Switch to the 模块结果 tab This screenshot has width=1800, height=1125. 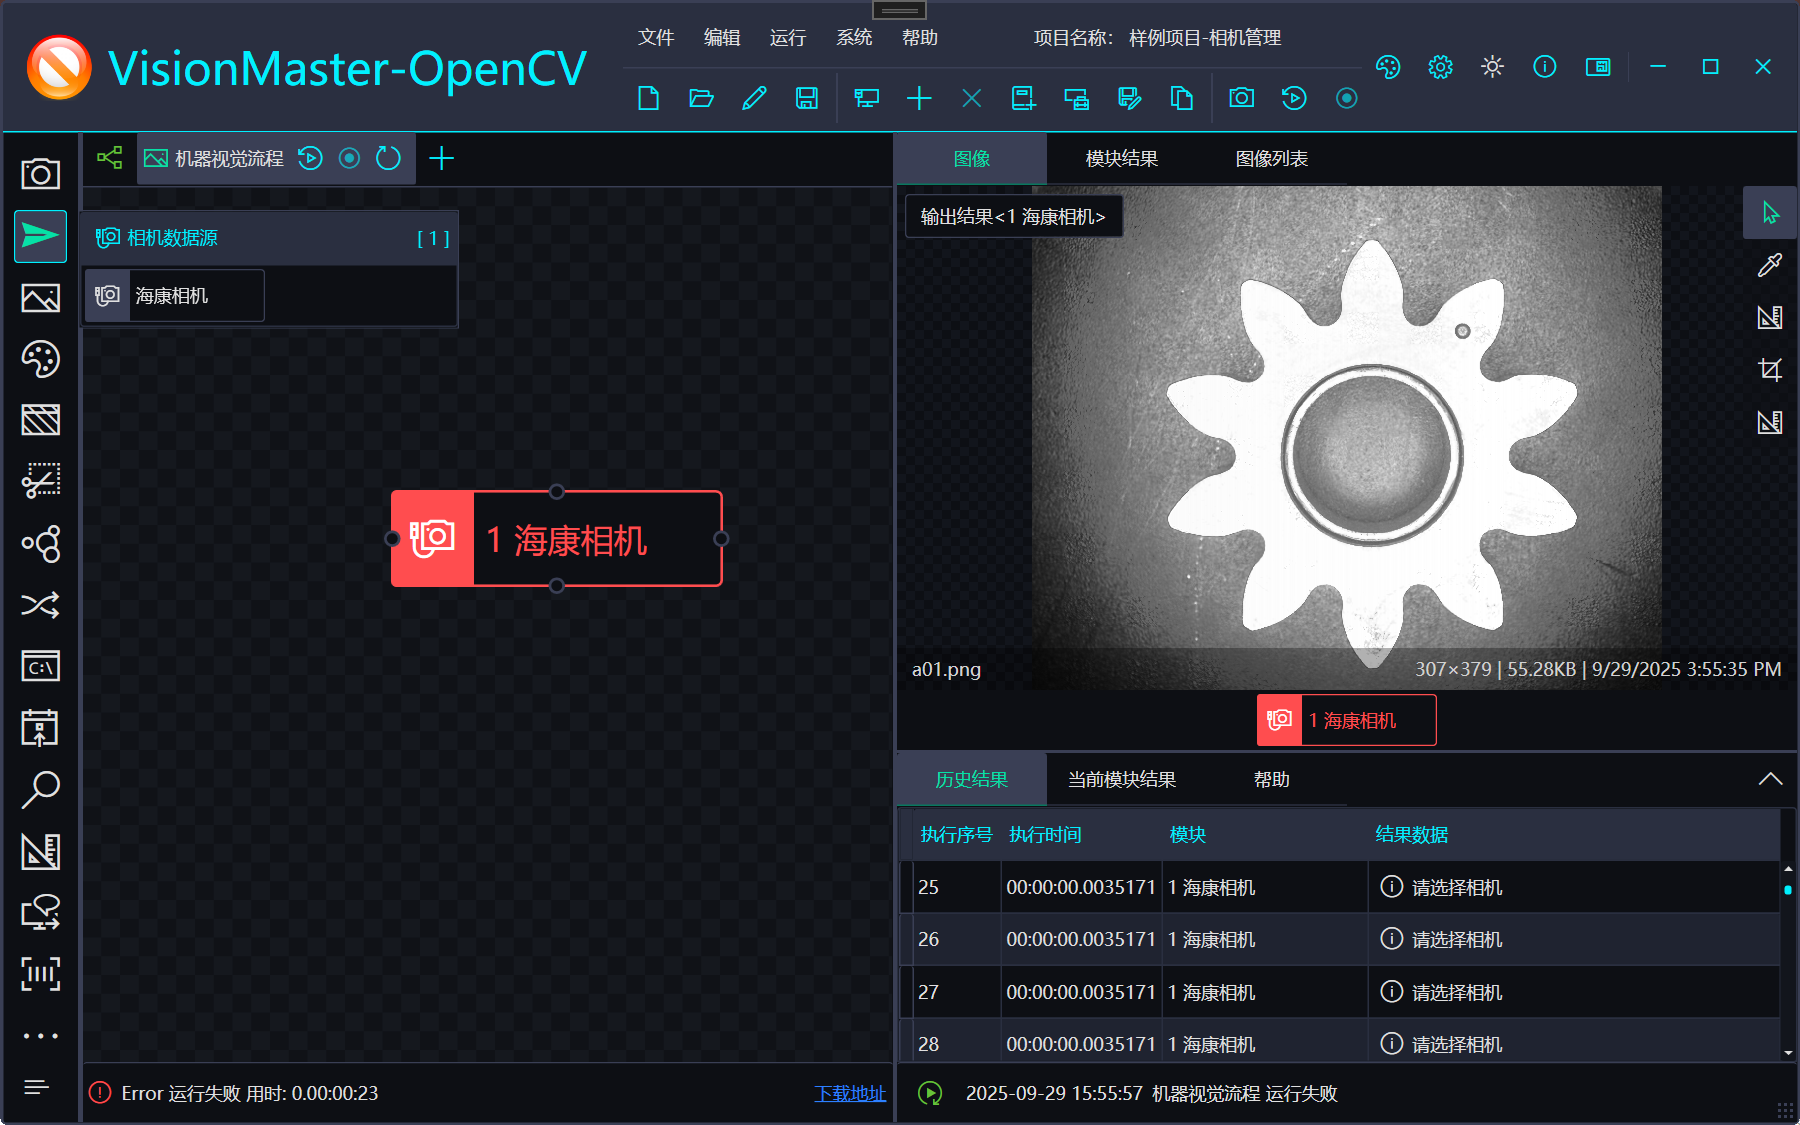tap(1122, 159)
